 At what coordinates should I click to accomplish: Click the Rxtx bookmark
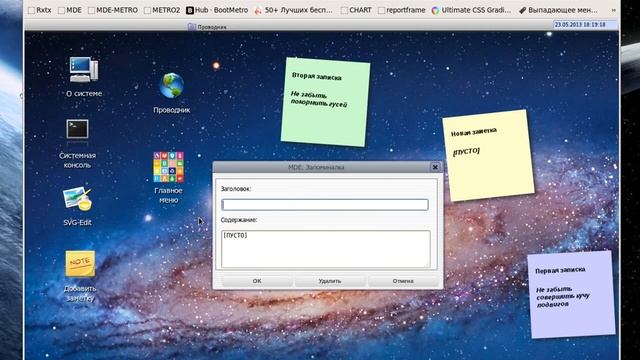coord(40,10)
